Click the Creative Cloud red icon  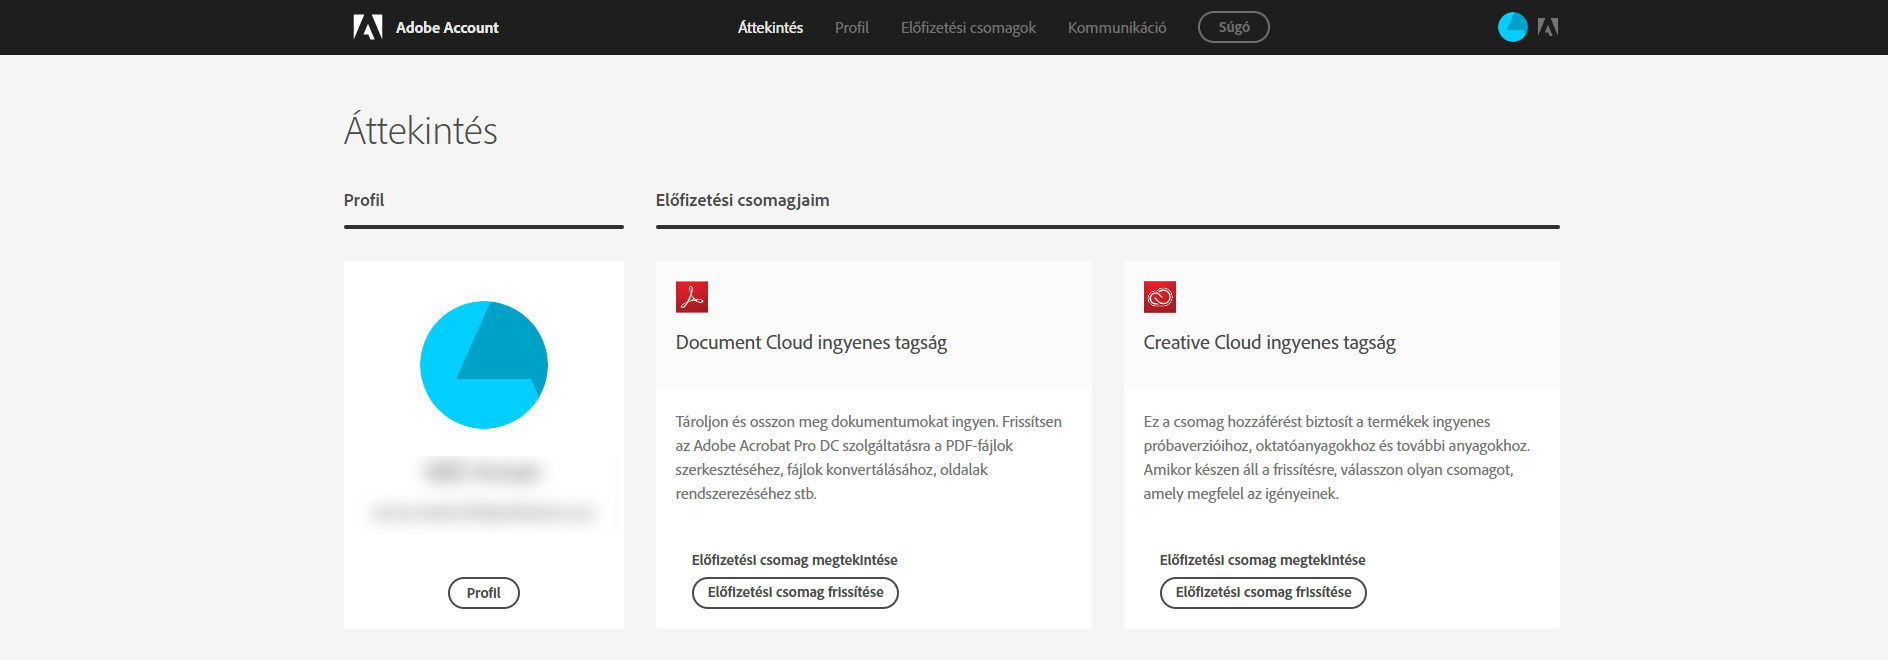[x=1160, y=297]
